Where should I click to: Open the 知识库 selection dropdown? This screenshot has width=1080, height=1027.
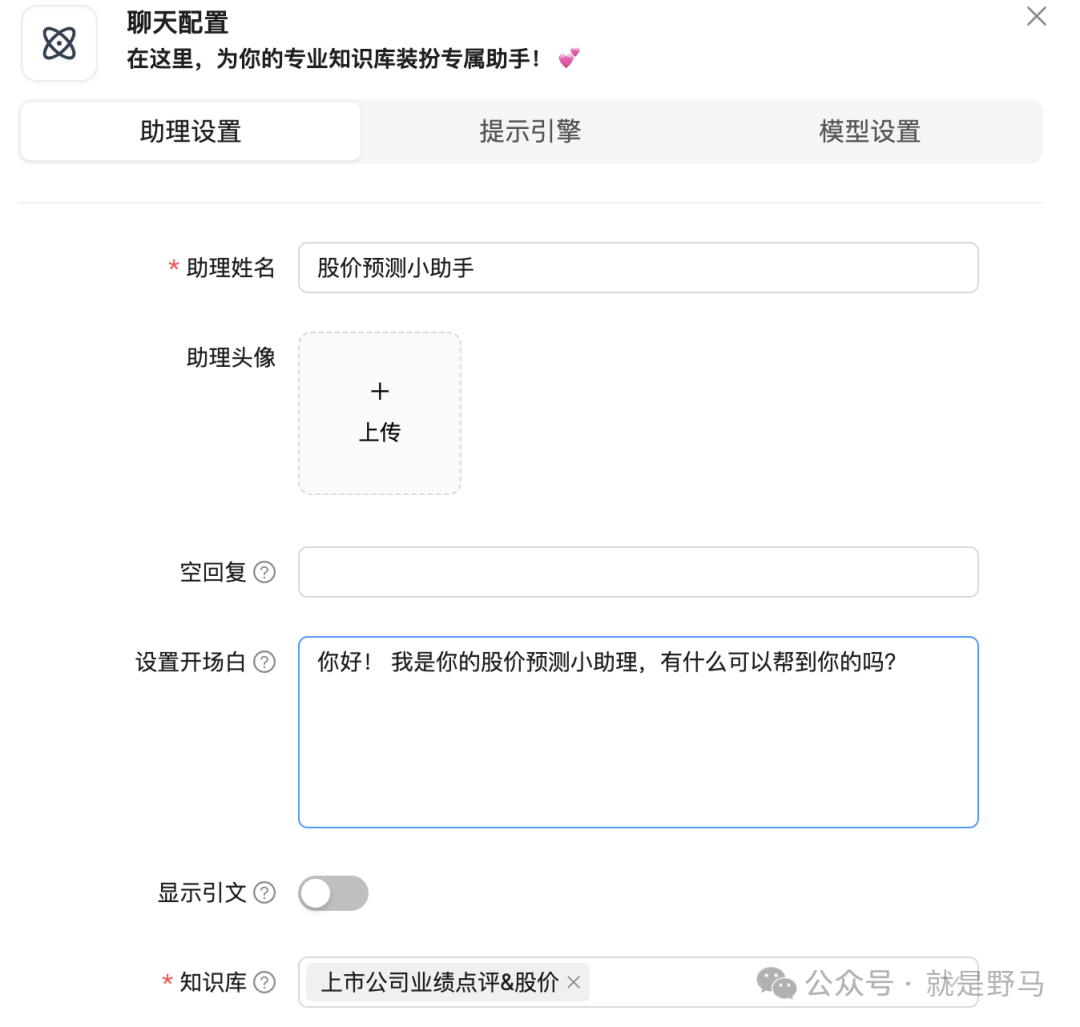click(680, 983)
